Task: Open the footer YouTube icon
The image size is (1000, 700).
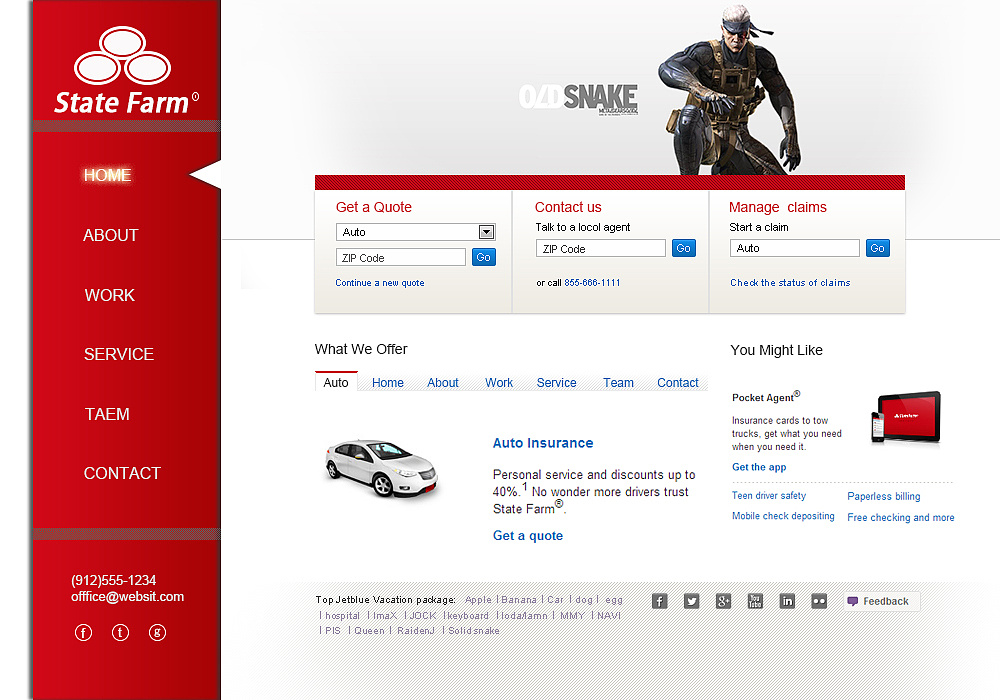Action: (x=755, y=601)
